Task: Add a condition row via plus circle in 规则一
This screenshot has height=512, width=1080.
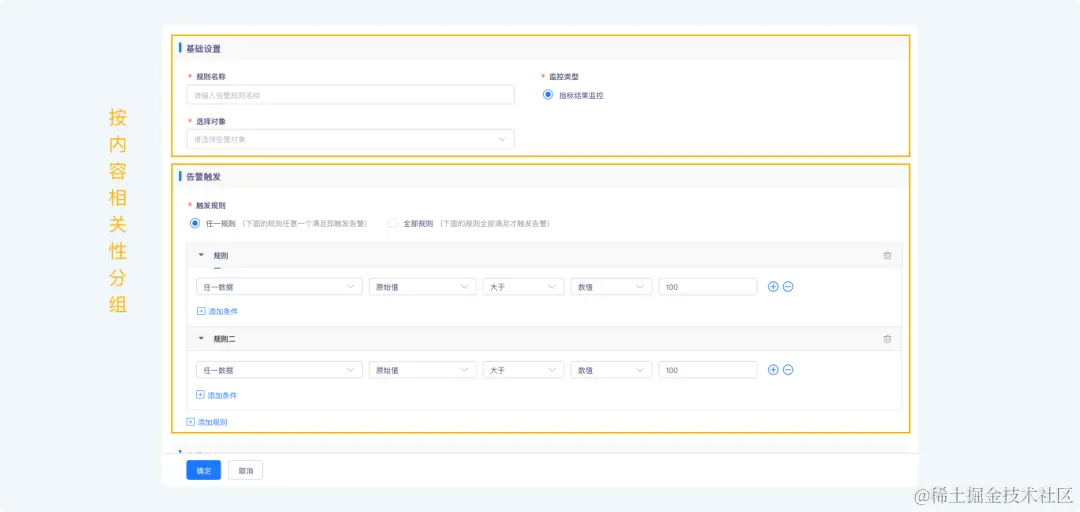Action: 773,287
